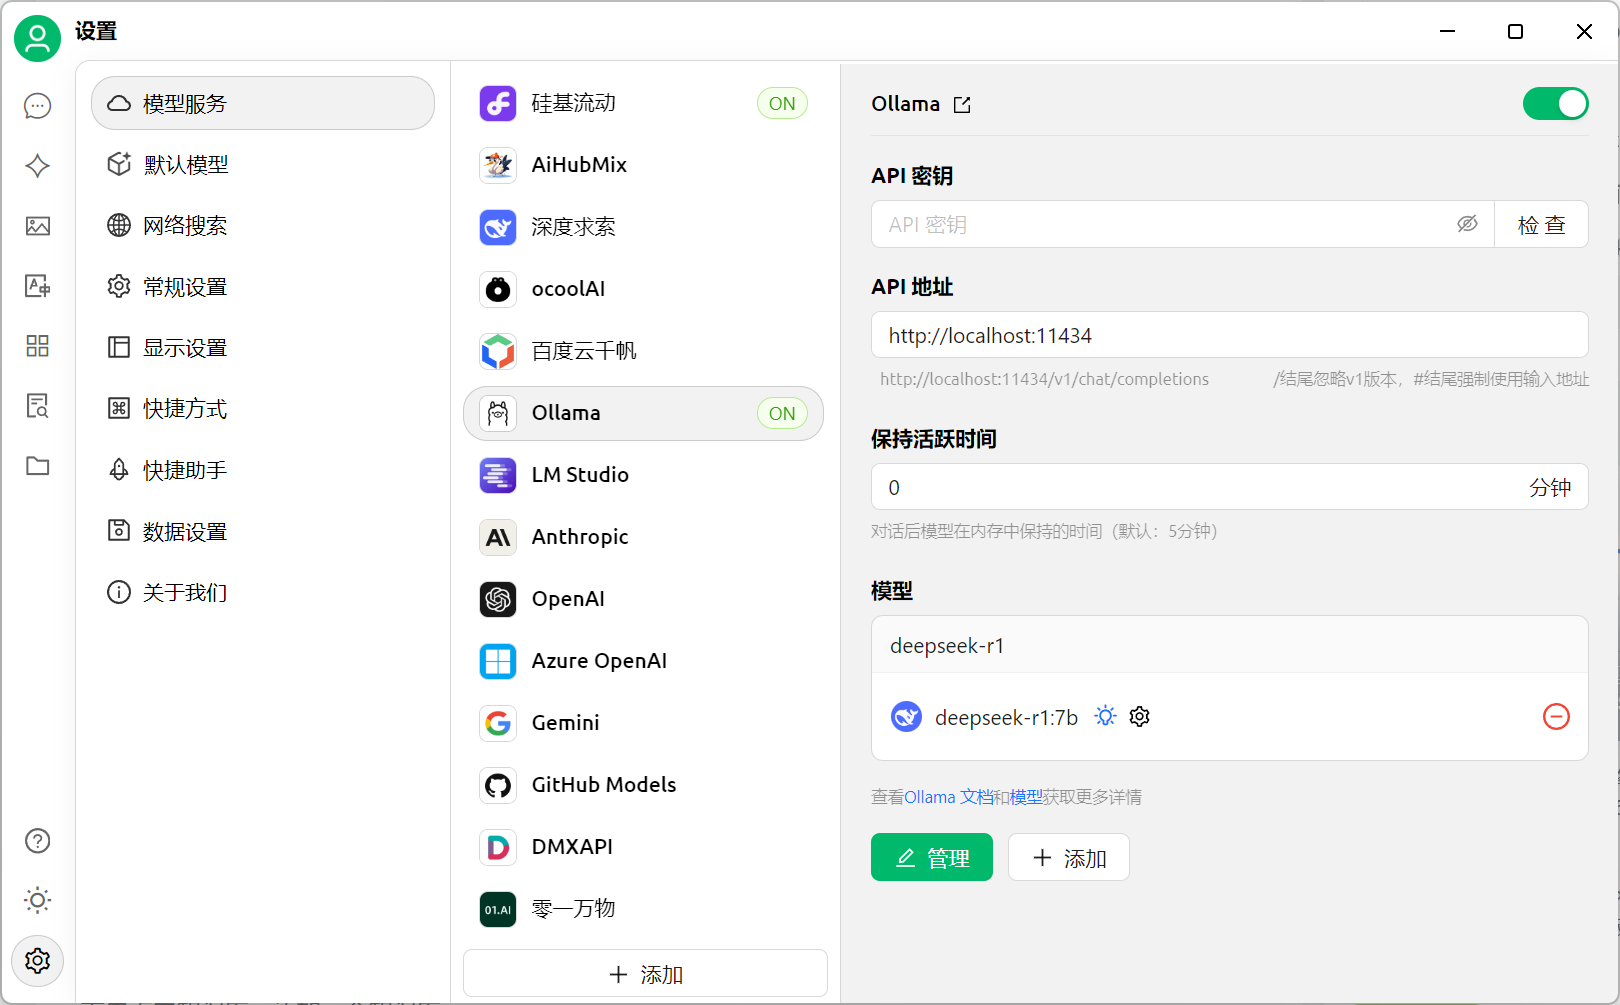Image resolution: width=1620 pixels, height=1005 pixels.
Task: Open the agents sparkle sidebar icon
Action: point(38,166)
